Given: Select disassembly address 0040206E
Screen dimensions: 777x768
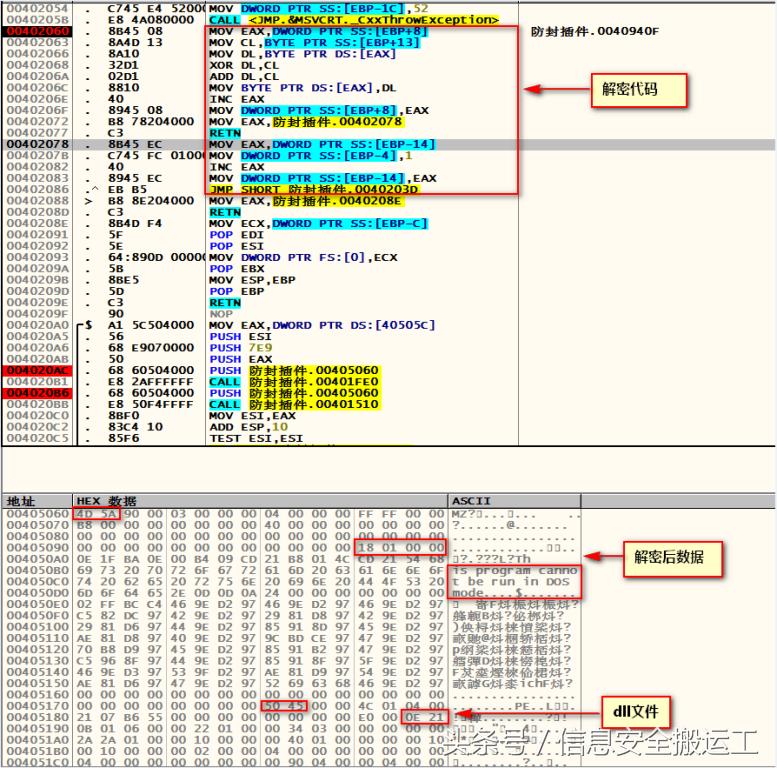Looking at the screenshot, I should pos(38,99).
